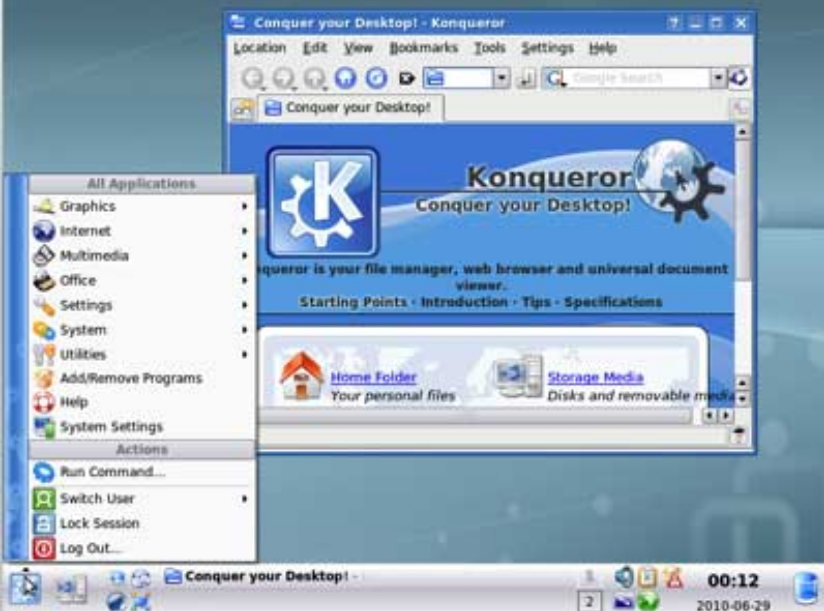Open the Home Folder link
The height and width of the screenshot is (611, 824).
tap(373, 377)
